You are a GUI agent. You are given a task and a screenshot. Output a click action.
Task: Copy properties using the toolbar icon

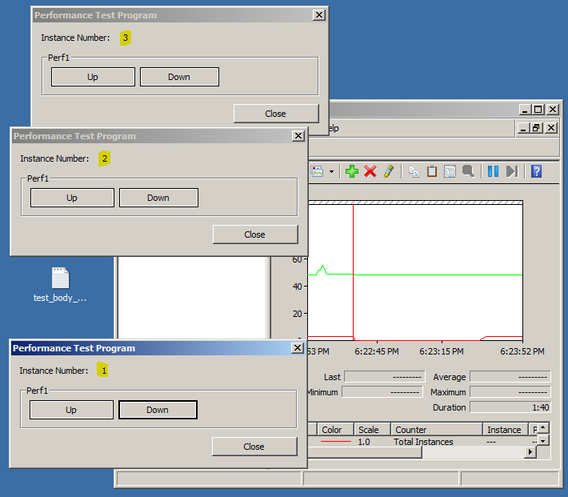click(x=414, y=172)
